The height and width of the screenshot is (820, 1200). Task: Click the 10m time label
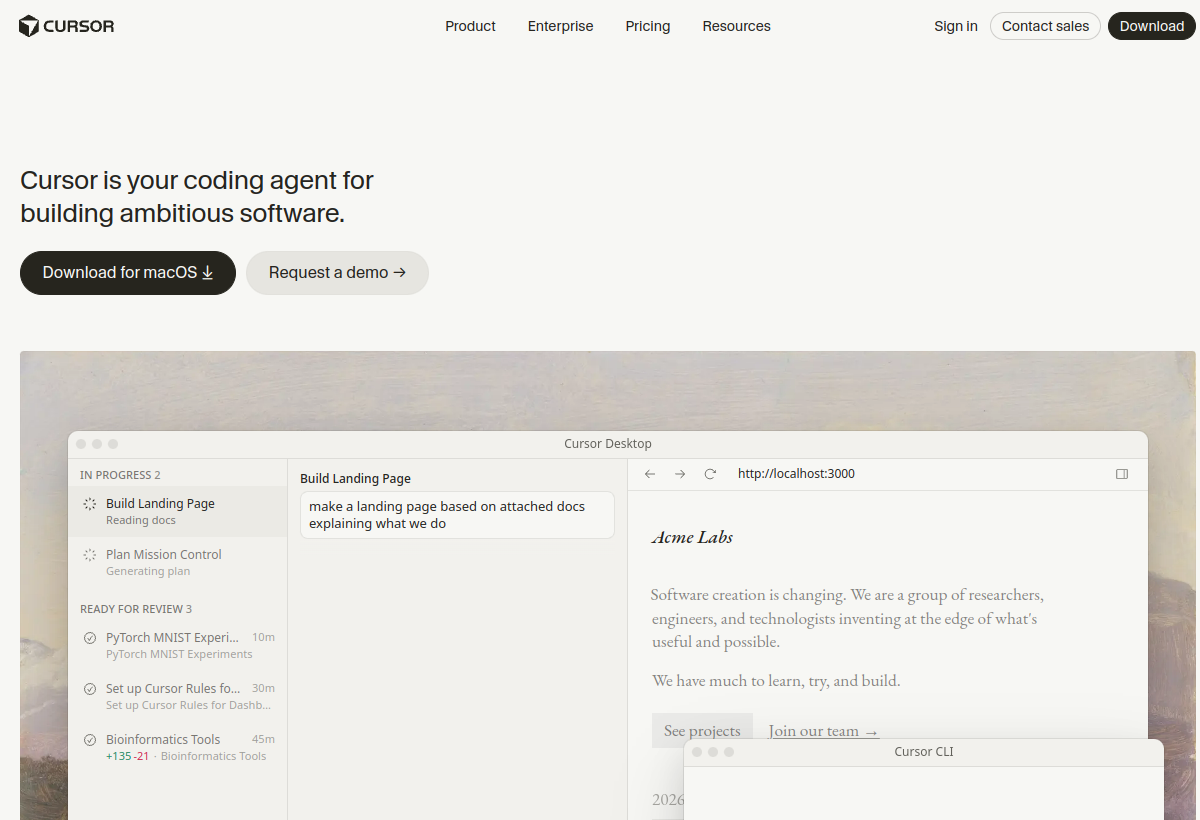coord(263,637)
